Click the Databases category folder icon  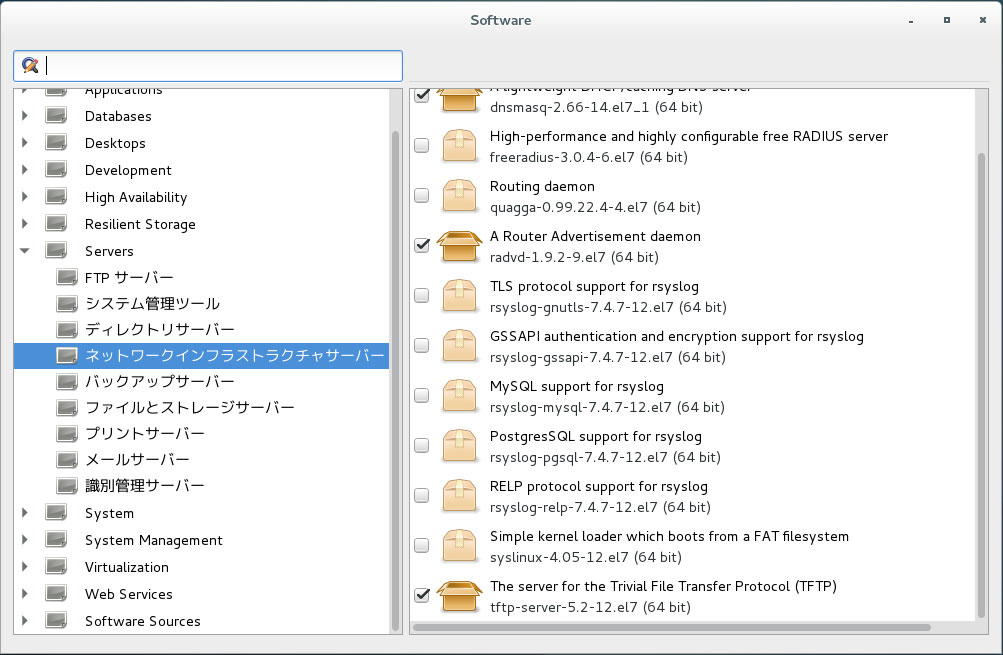pos(56,116)
